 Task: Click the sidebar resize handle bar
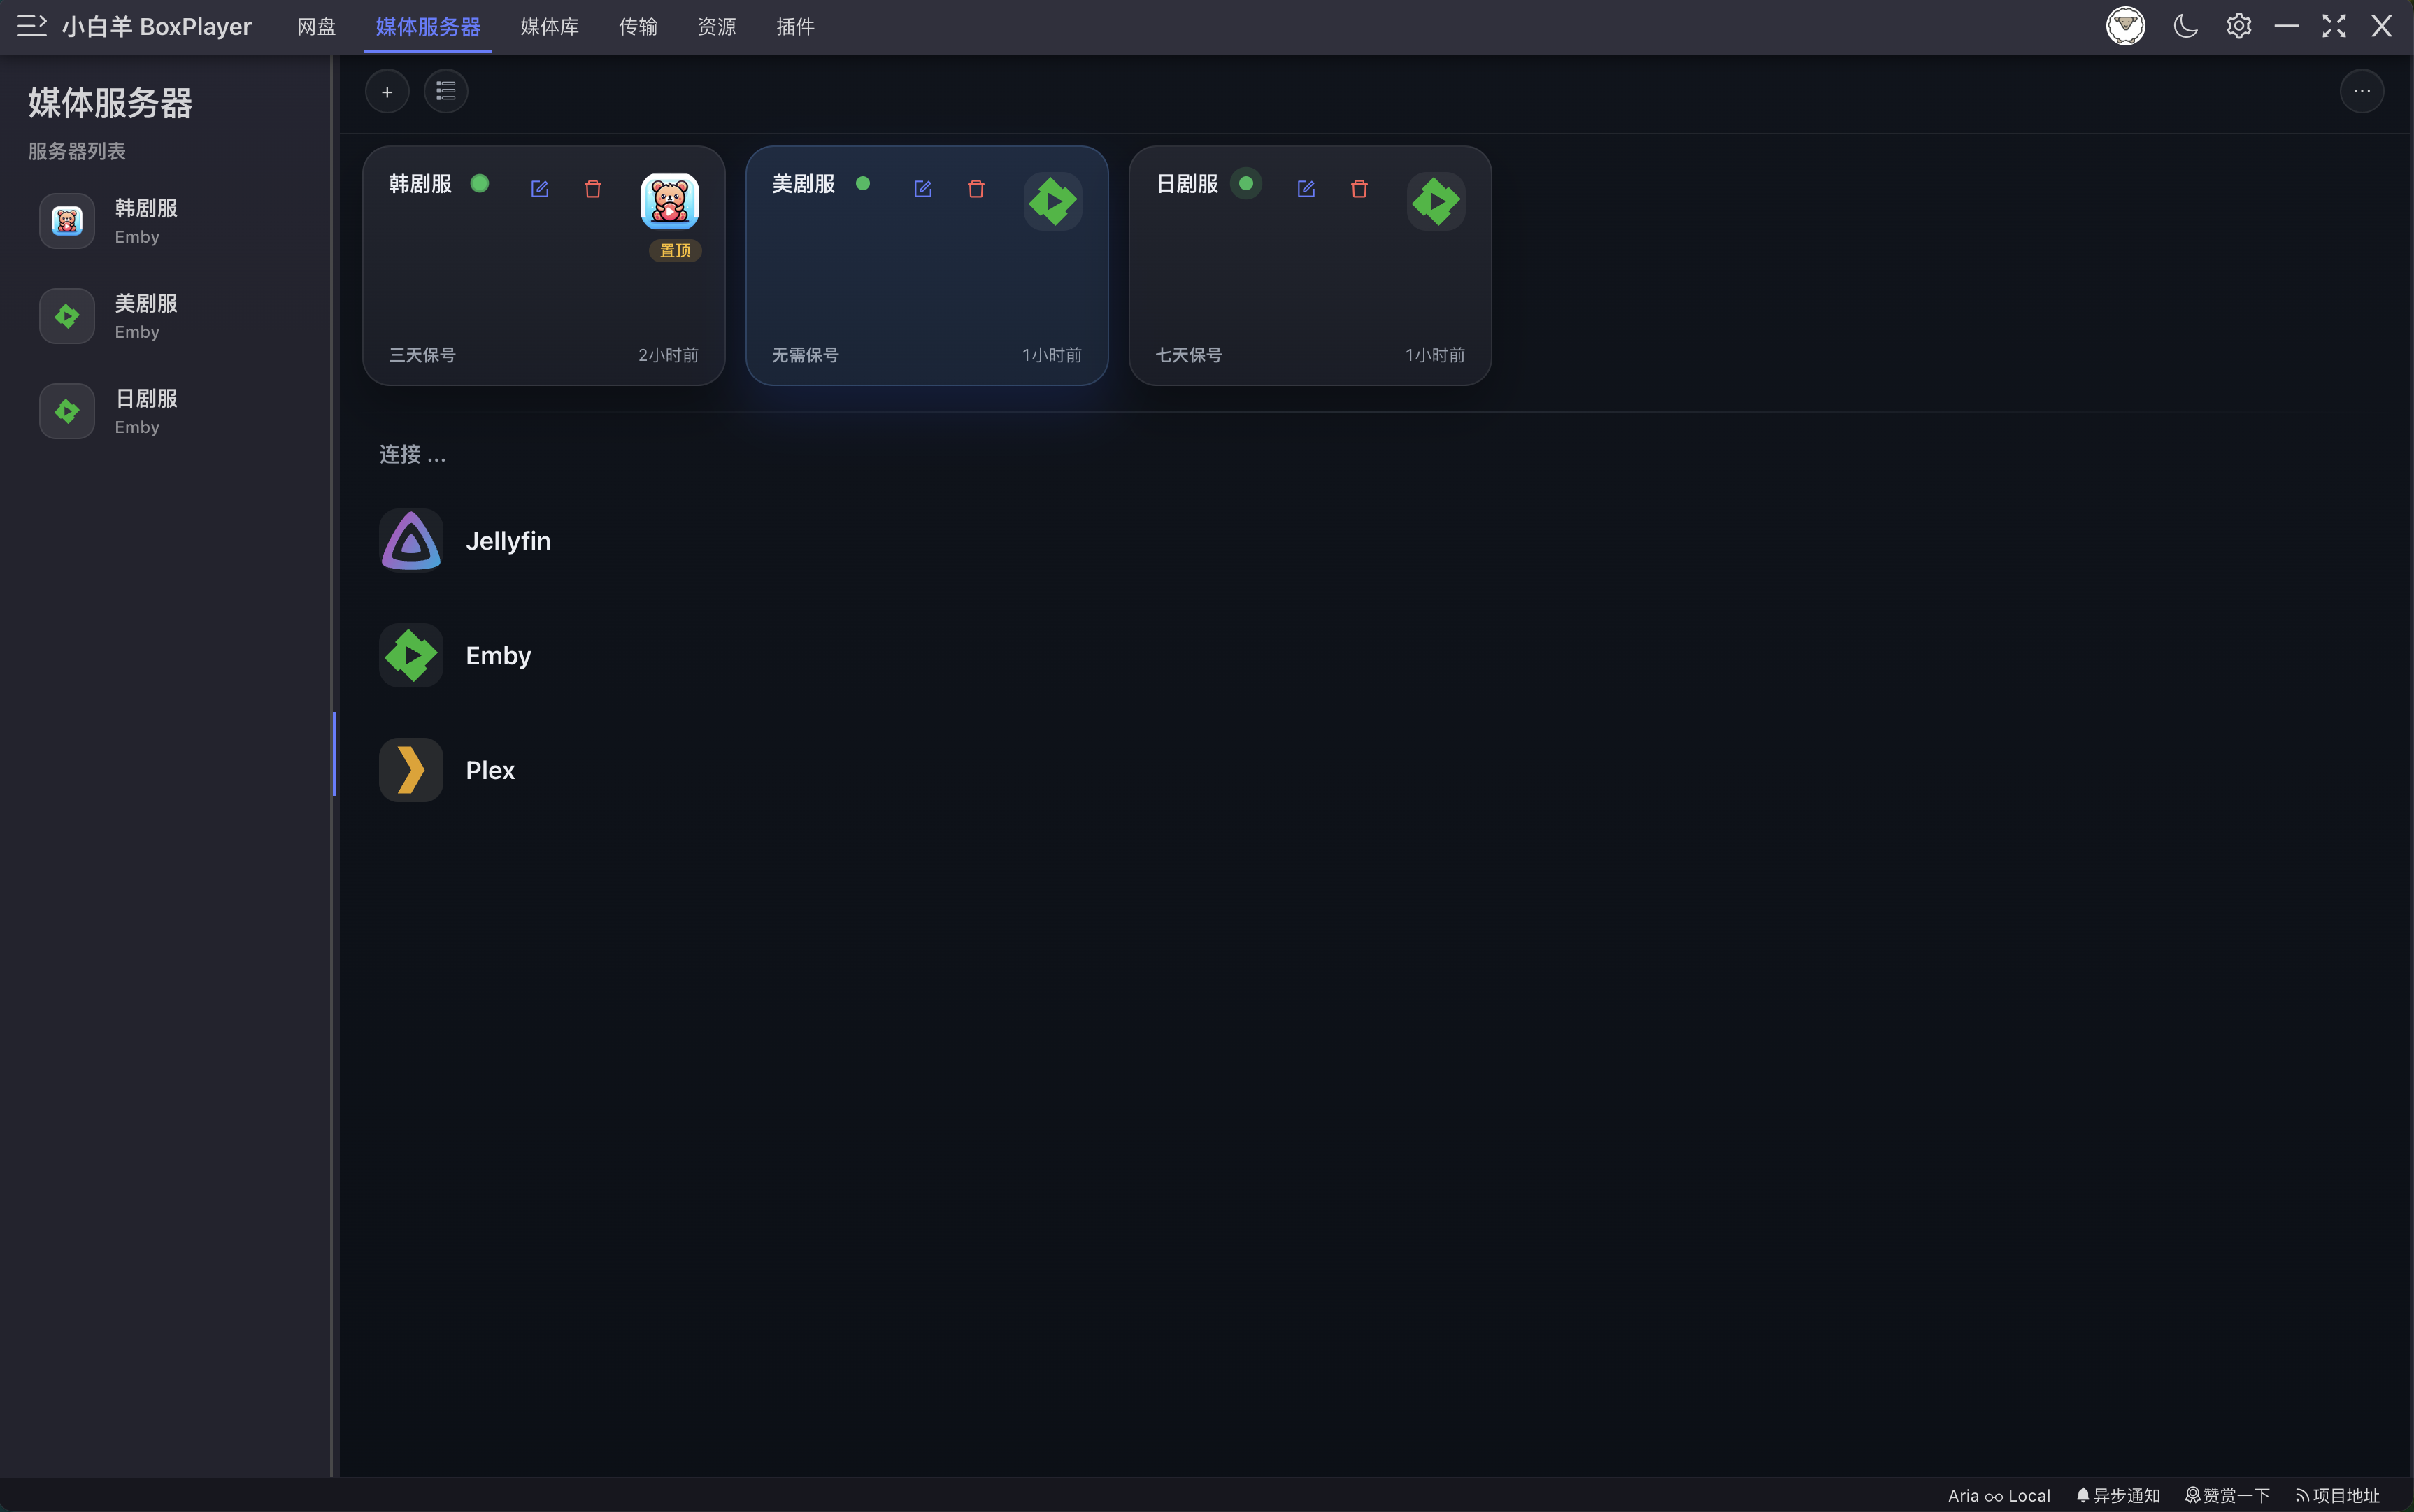coord(334,754)
